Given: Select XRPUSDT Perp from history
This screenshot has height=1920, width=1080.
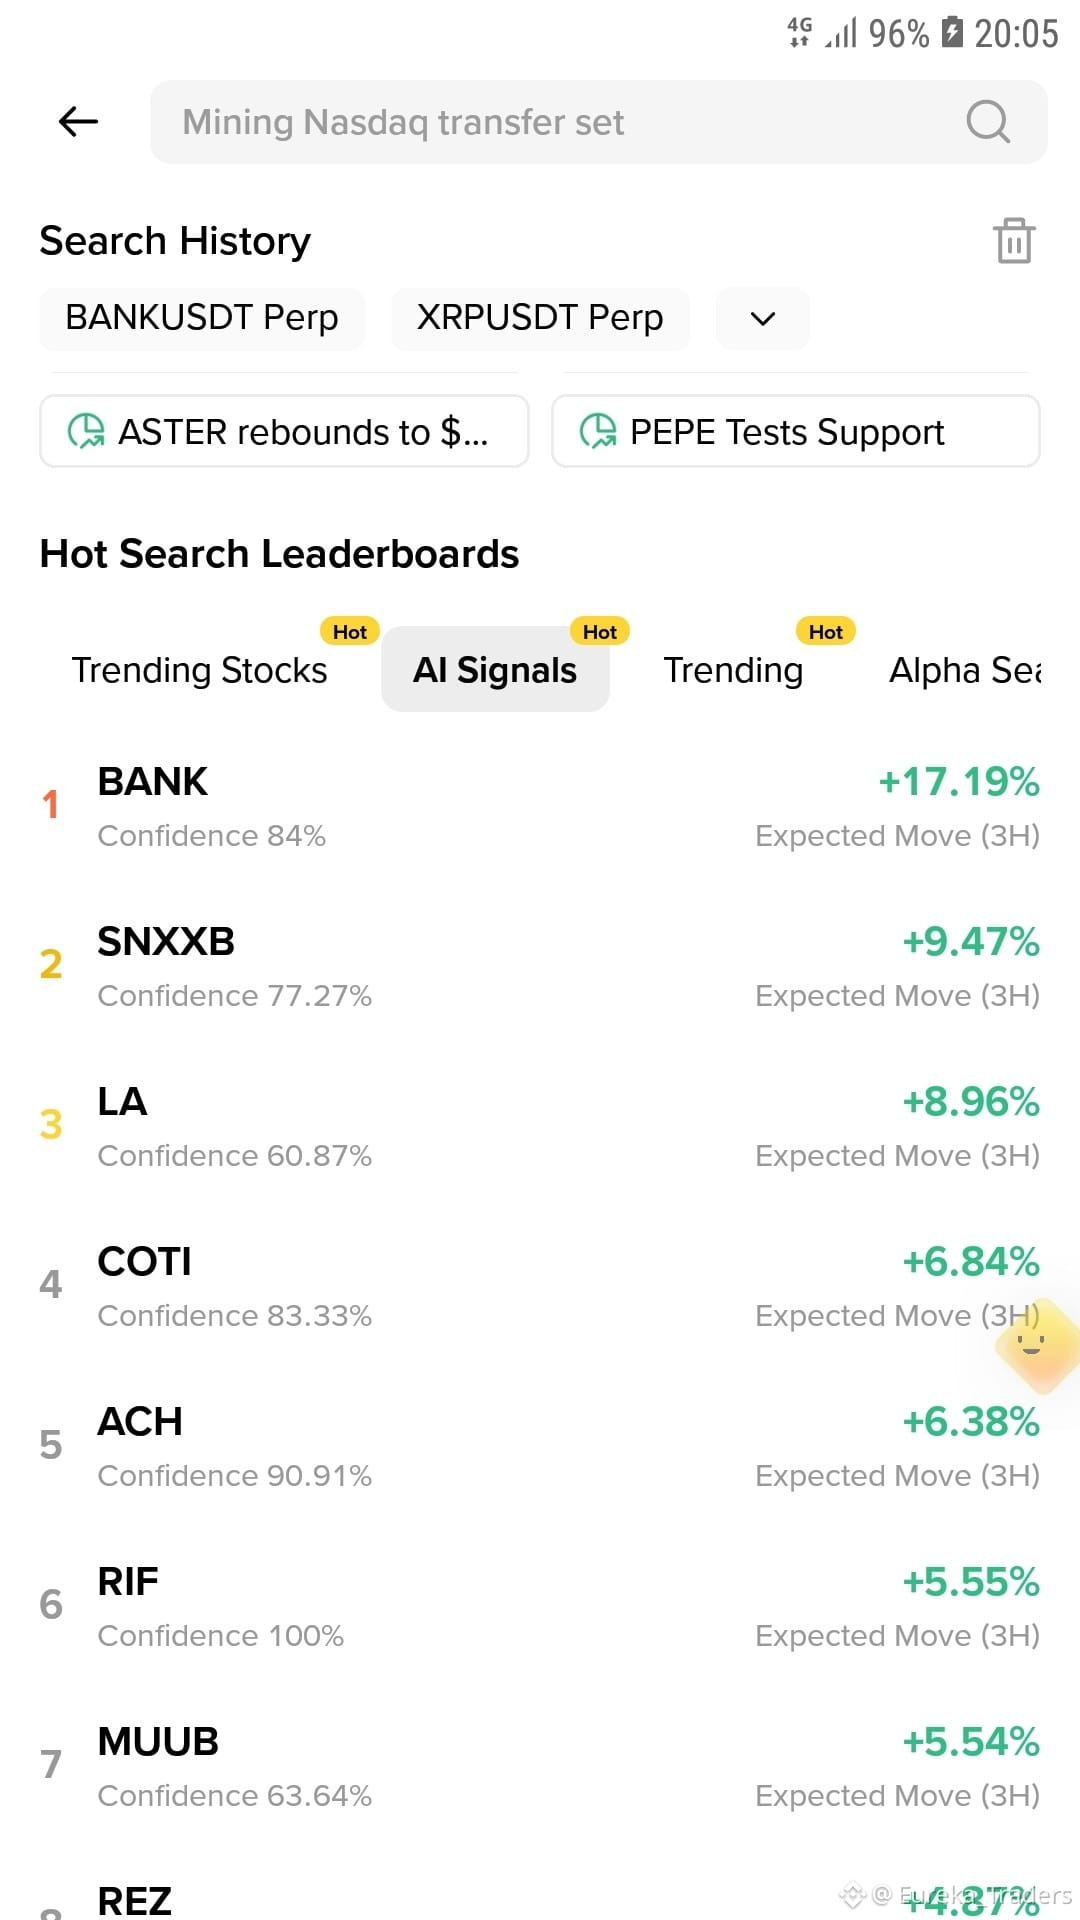Looking at the screenshot, I should tap(540, 319).
